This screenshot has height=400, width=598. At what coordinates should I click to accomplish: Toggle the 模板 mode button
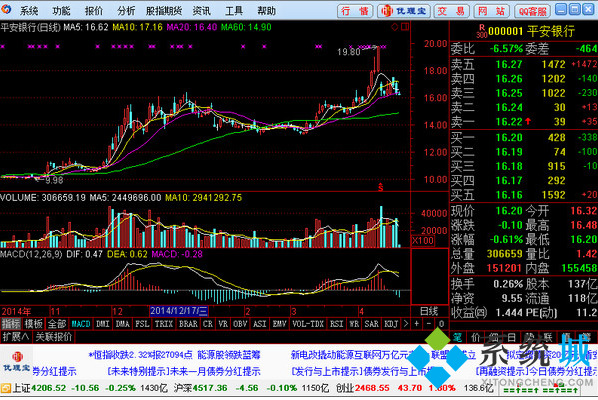[34, 324]
